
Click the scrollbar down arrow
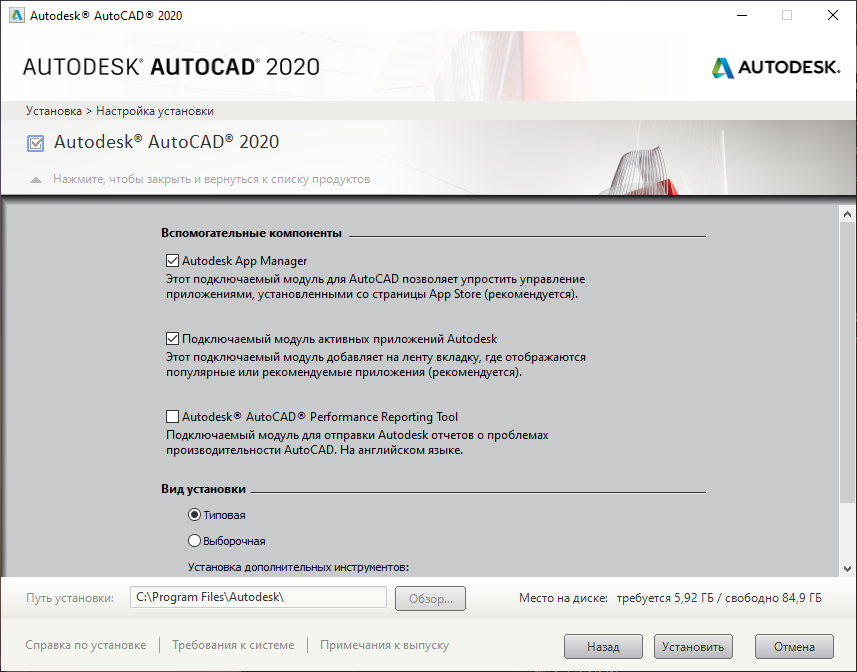pos(847,569)
